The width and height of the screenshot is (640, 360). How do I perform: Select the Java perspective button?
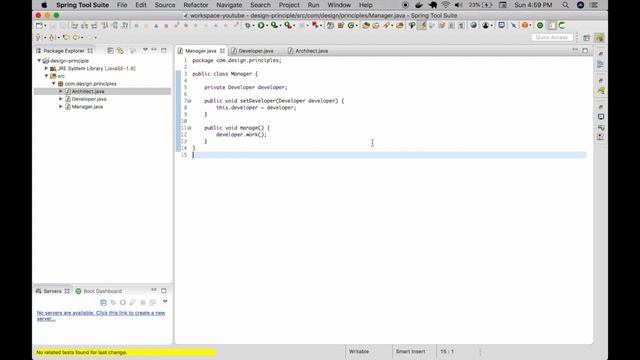[599, 38]
